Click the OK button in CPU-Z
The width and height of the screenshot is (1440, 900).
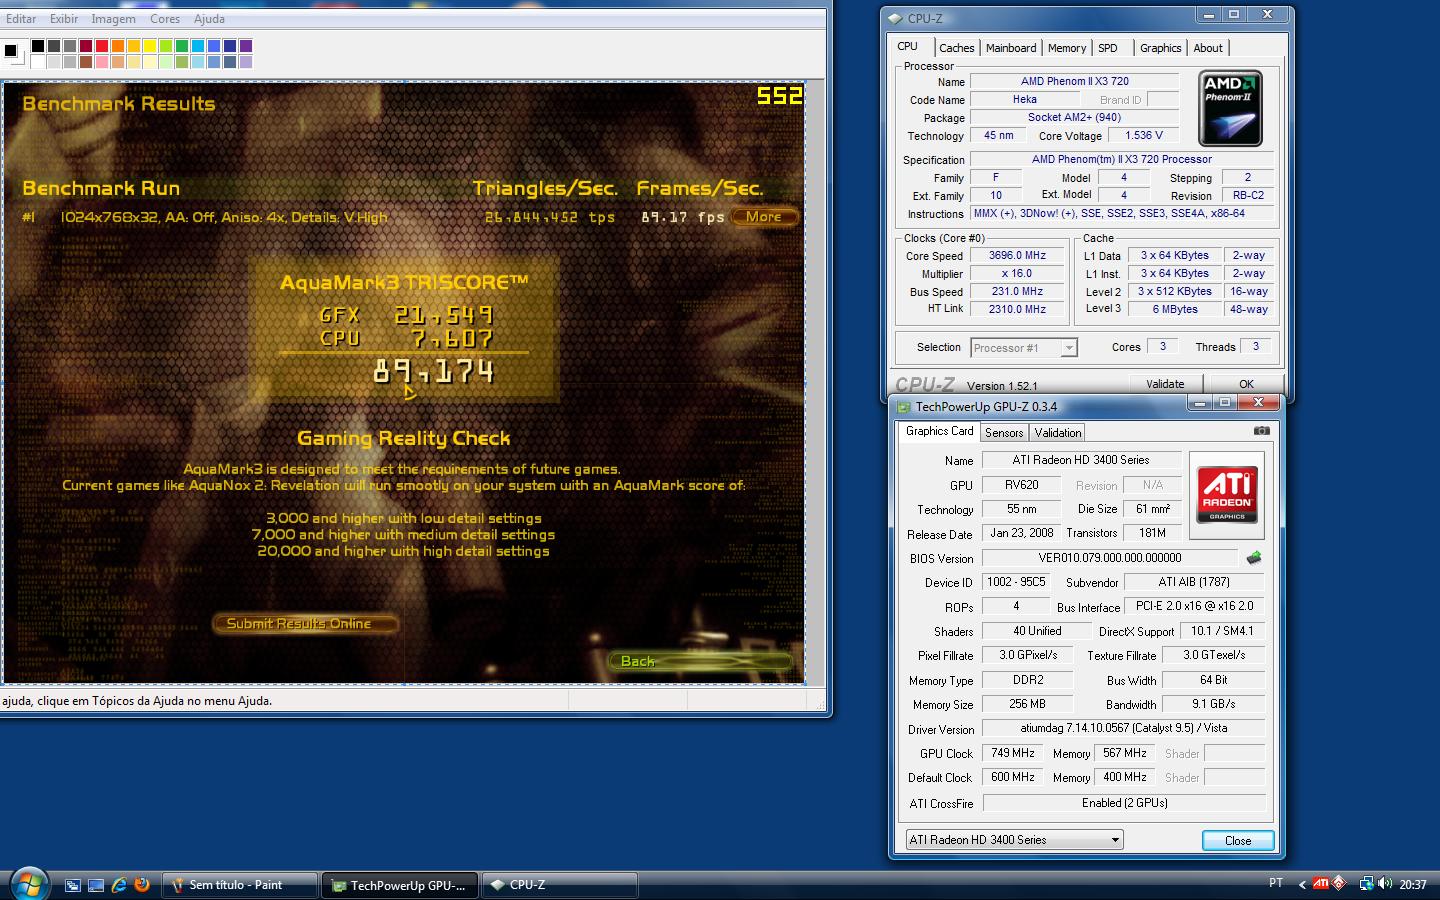[1246, 384]
